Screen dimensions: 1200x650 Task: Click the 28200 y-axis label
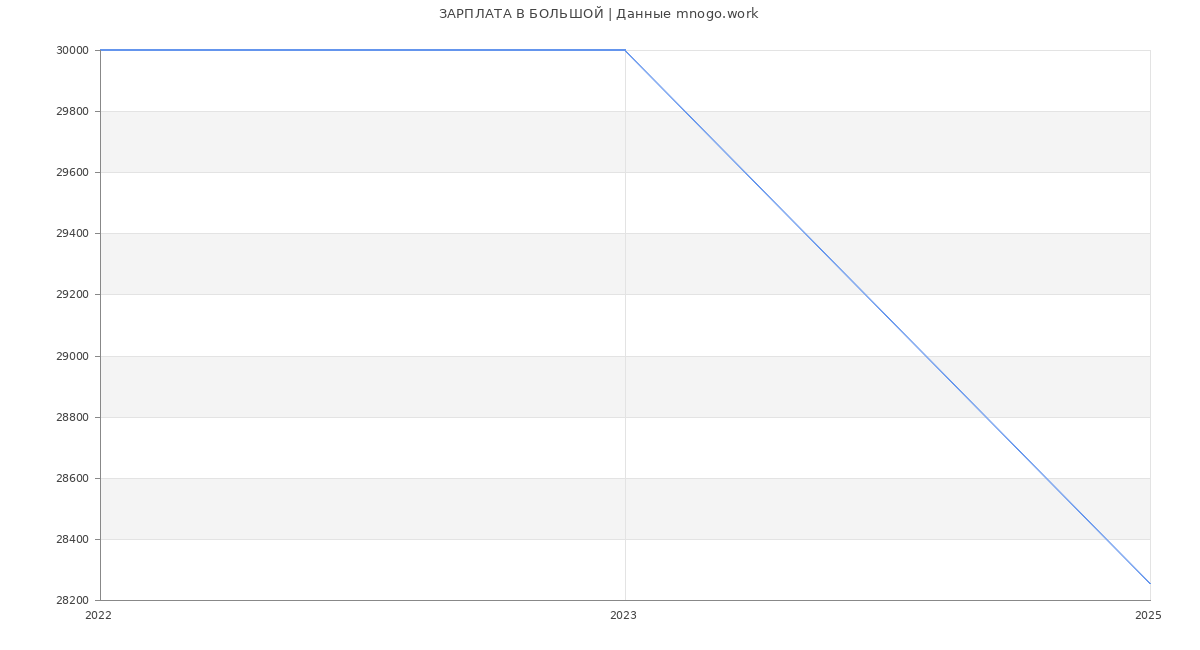[x=72, y=601]
